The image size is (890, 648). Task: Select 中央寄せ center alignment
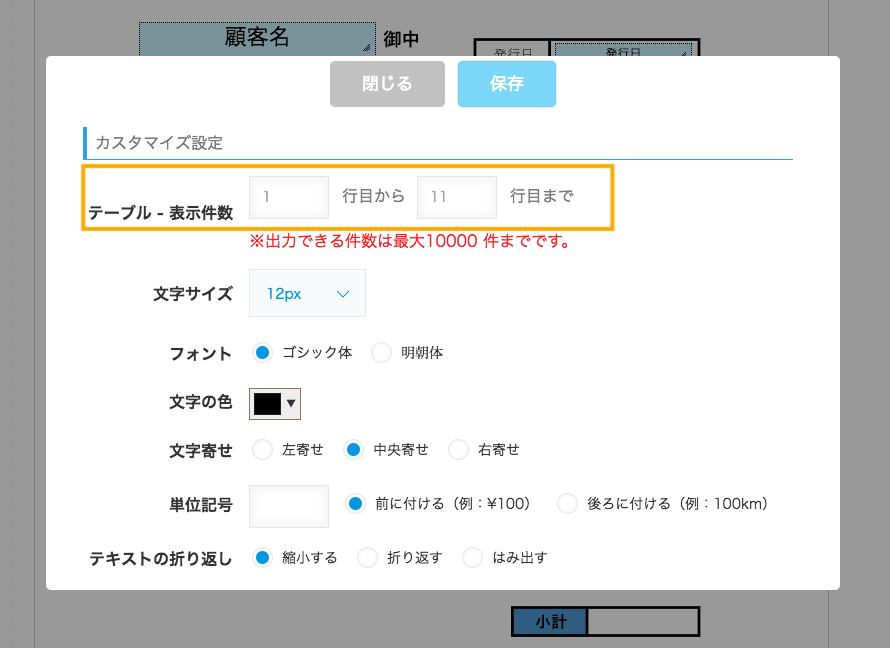pyautogui.click(x=353, y=450)
